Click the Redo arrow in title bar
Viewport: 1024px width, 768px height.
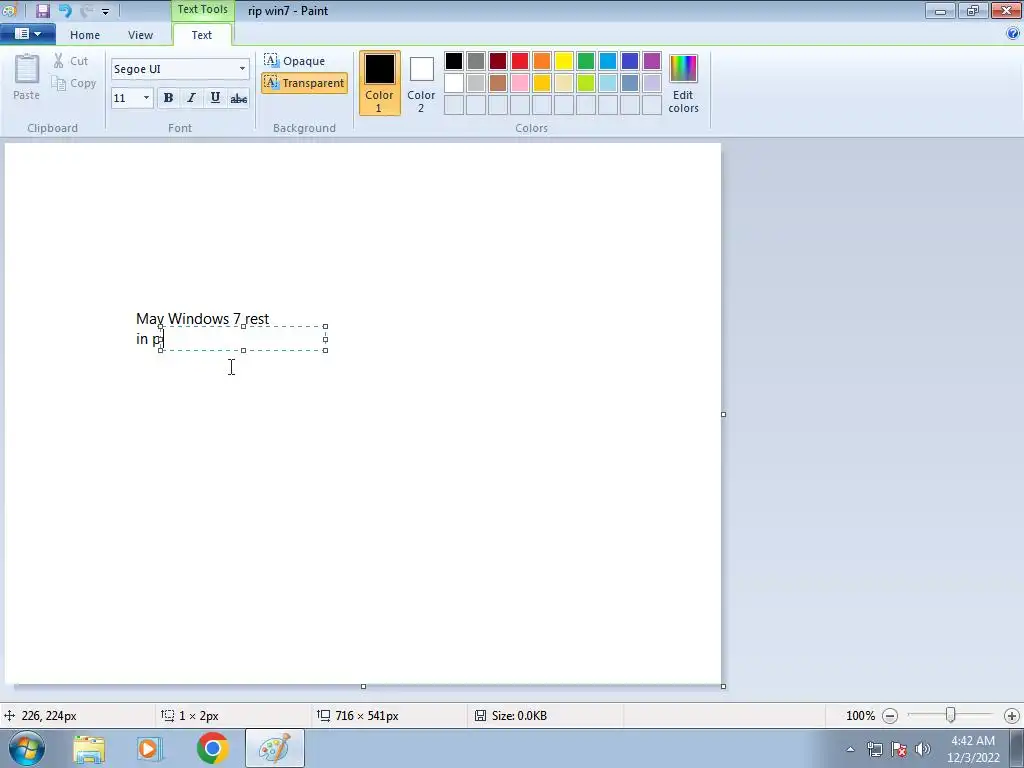point(86,10)
